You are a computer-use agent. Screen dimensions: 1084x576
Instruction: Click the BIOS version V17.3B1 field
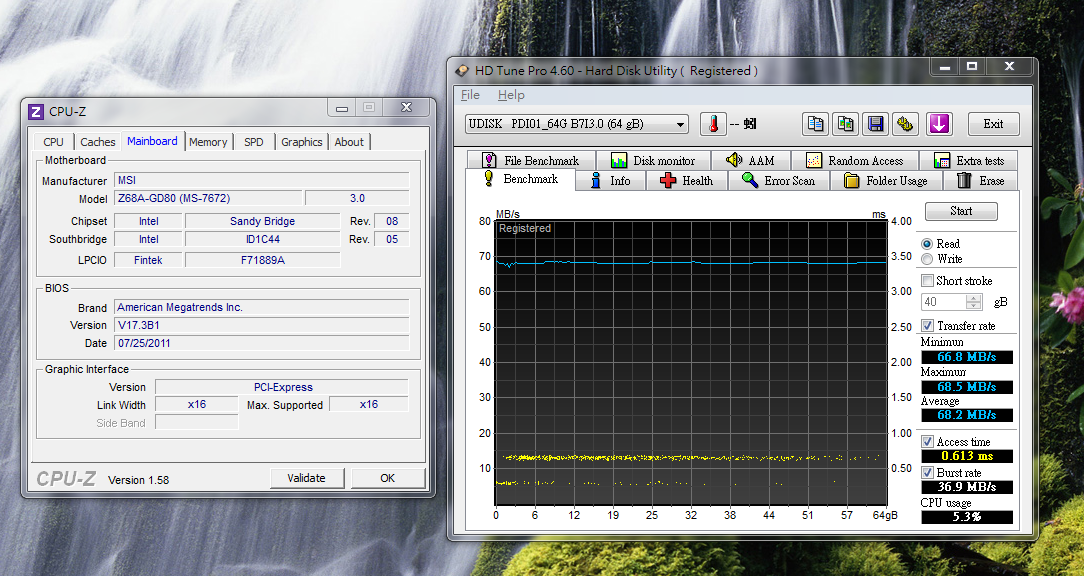click(262, 325)
